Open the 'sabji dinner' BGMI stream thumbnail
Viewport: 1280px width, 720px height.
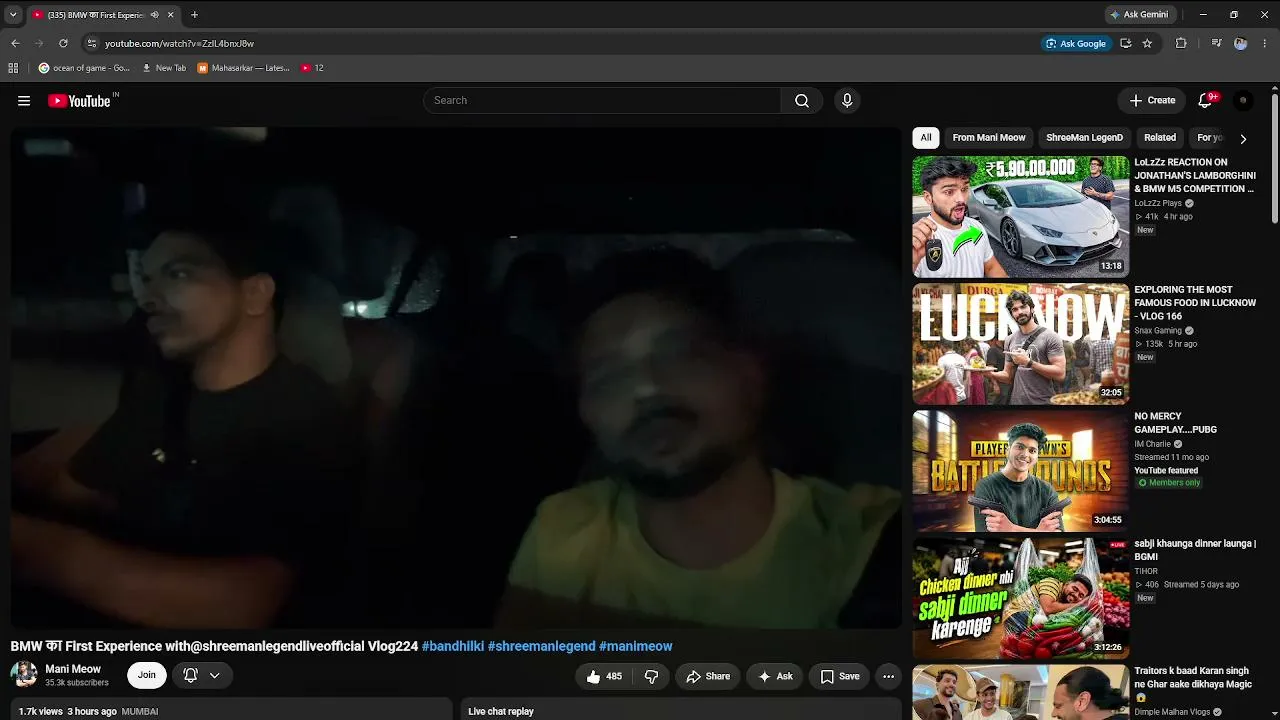1020,598
